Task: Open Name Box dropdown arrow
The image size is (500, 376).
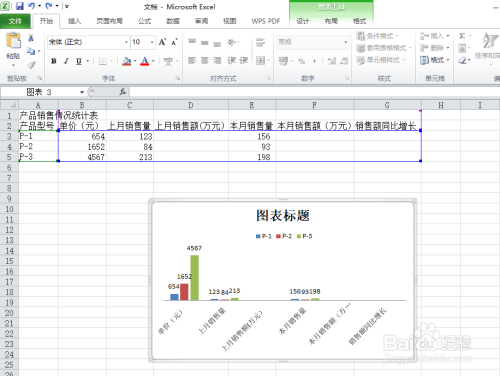Action: click(x=82, y=92)
